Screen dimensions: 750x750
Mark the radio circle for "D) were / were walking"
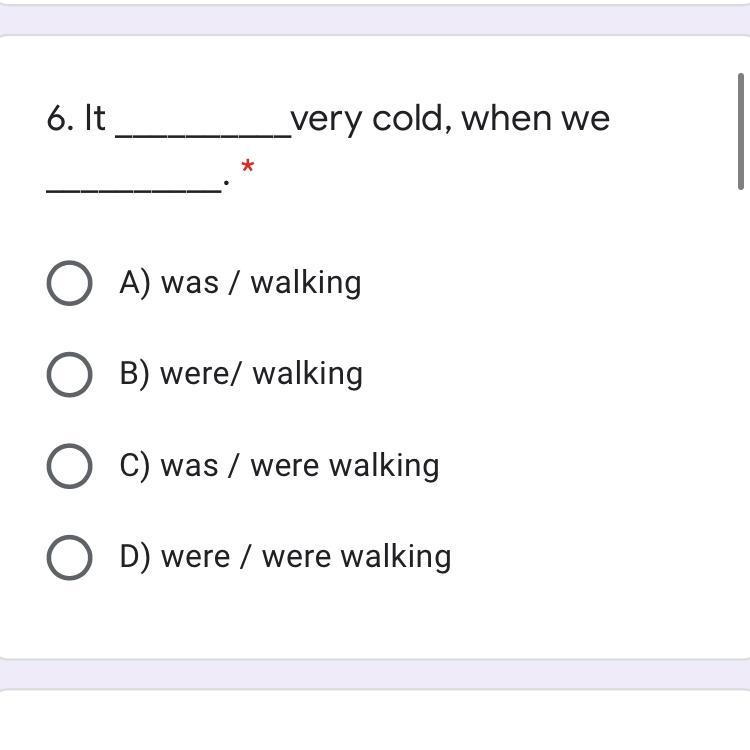pyautogui.click(x=69, y=557)
